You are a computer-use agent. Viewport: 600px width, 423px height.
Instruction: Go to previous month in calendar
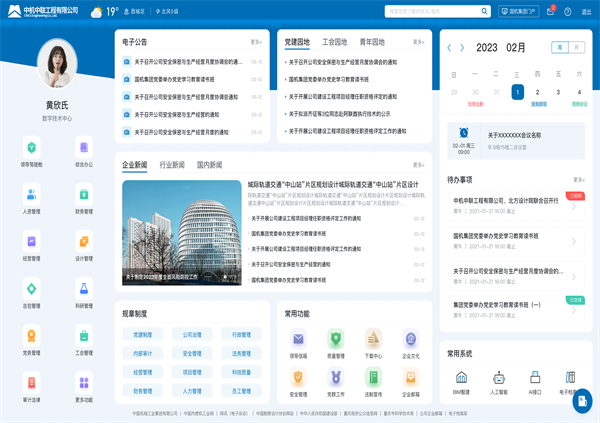click(449, 47)
